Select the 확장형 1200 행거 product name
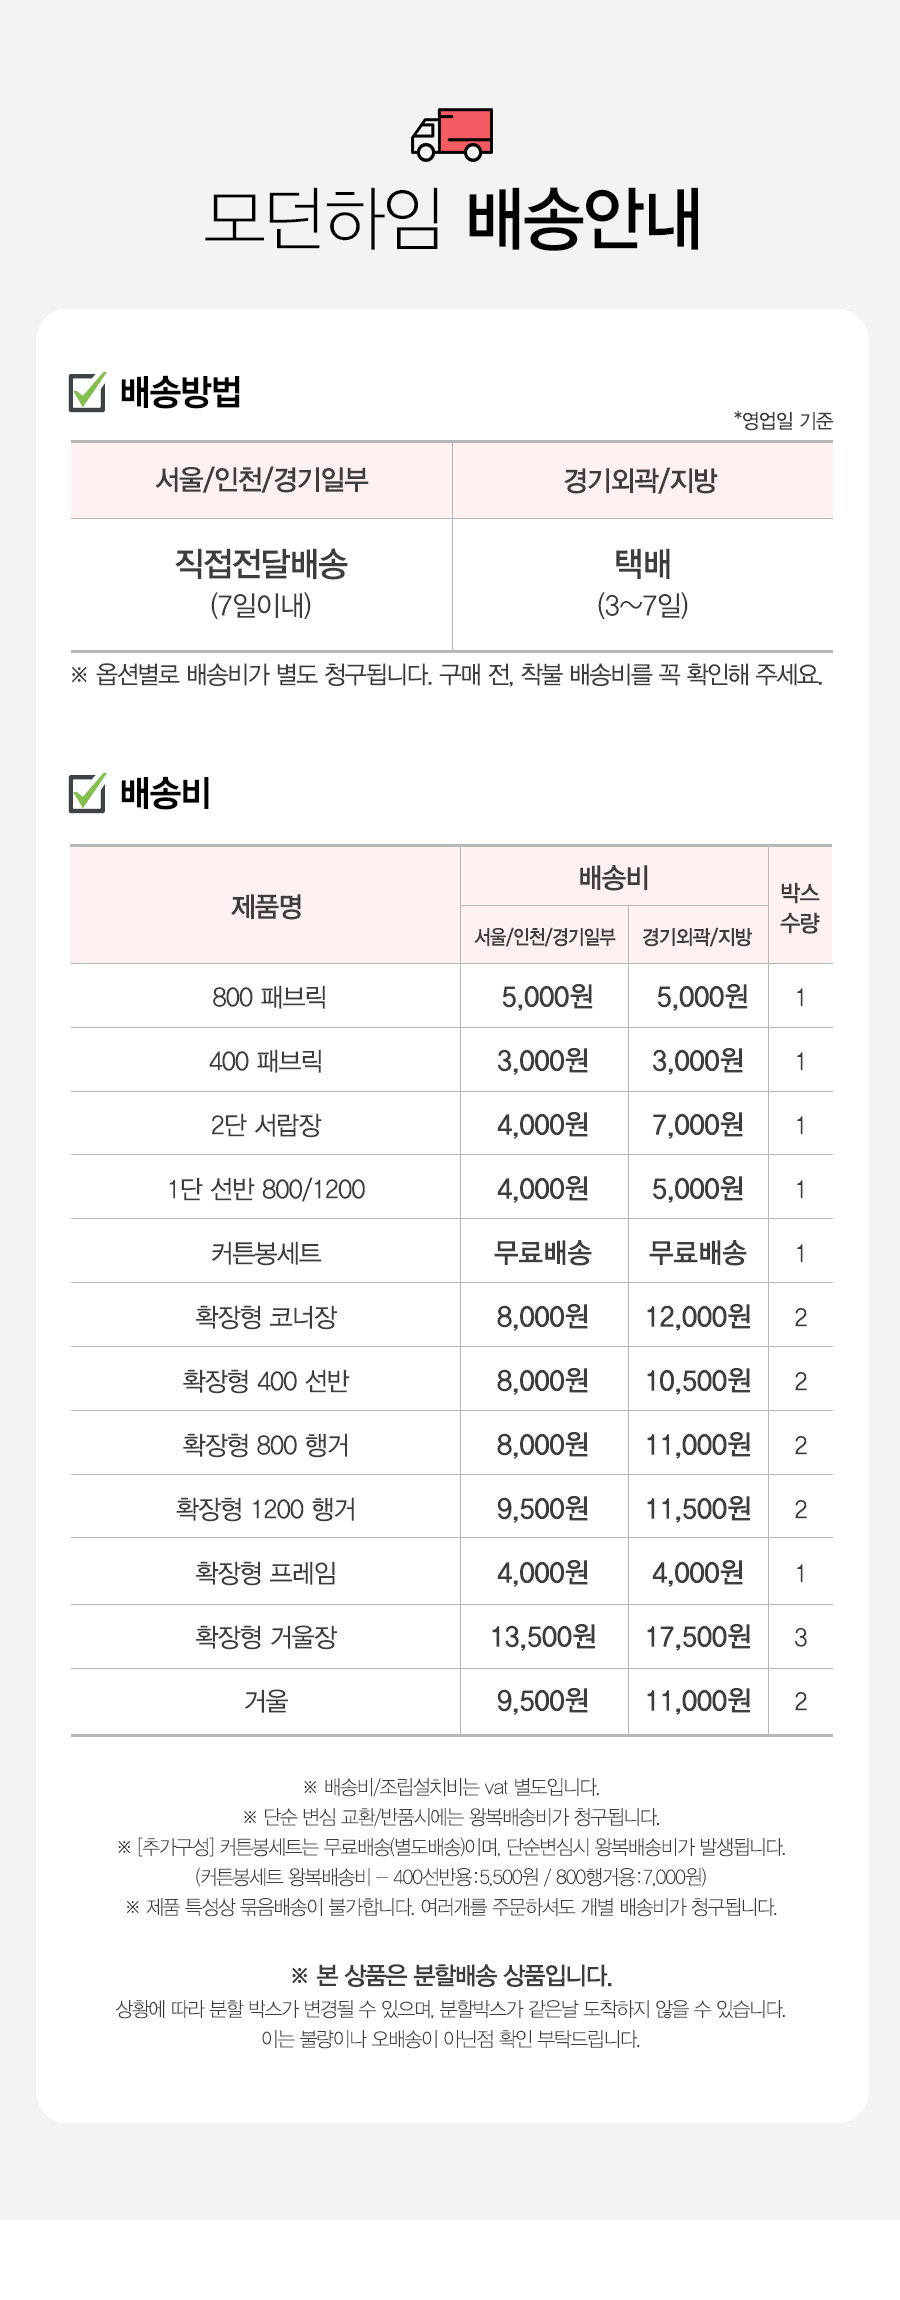Screen dimensions: 900x2300 [266, 1508]
